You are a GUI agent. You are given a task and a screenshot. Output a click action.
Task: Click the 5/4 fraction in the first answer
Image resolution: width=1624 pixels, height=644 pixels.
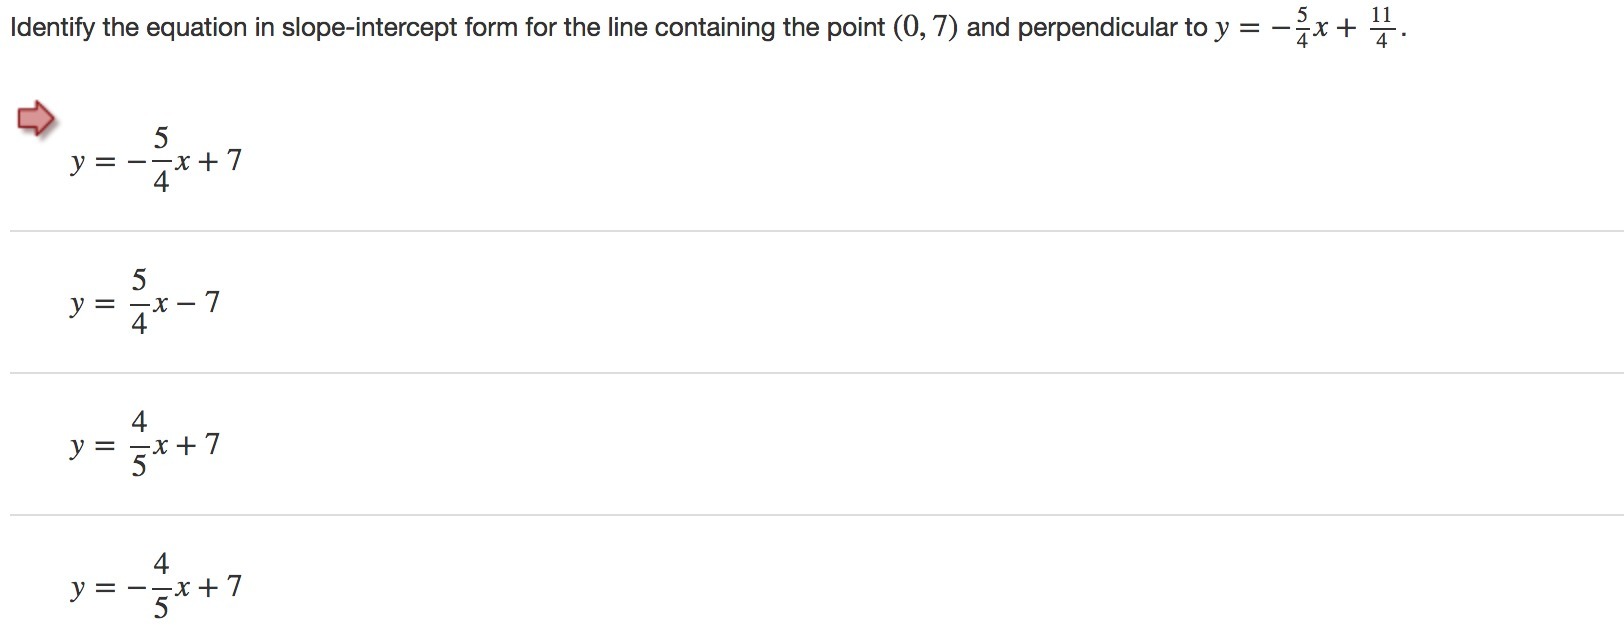click(161, 160)
